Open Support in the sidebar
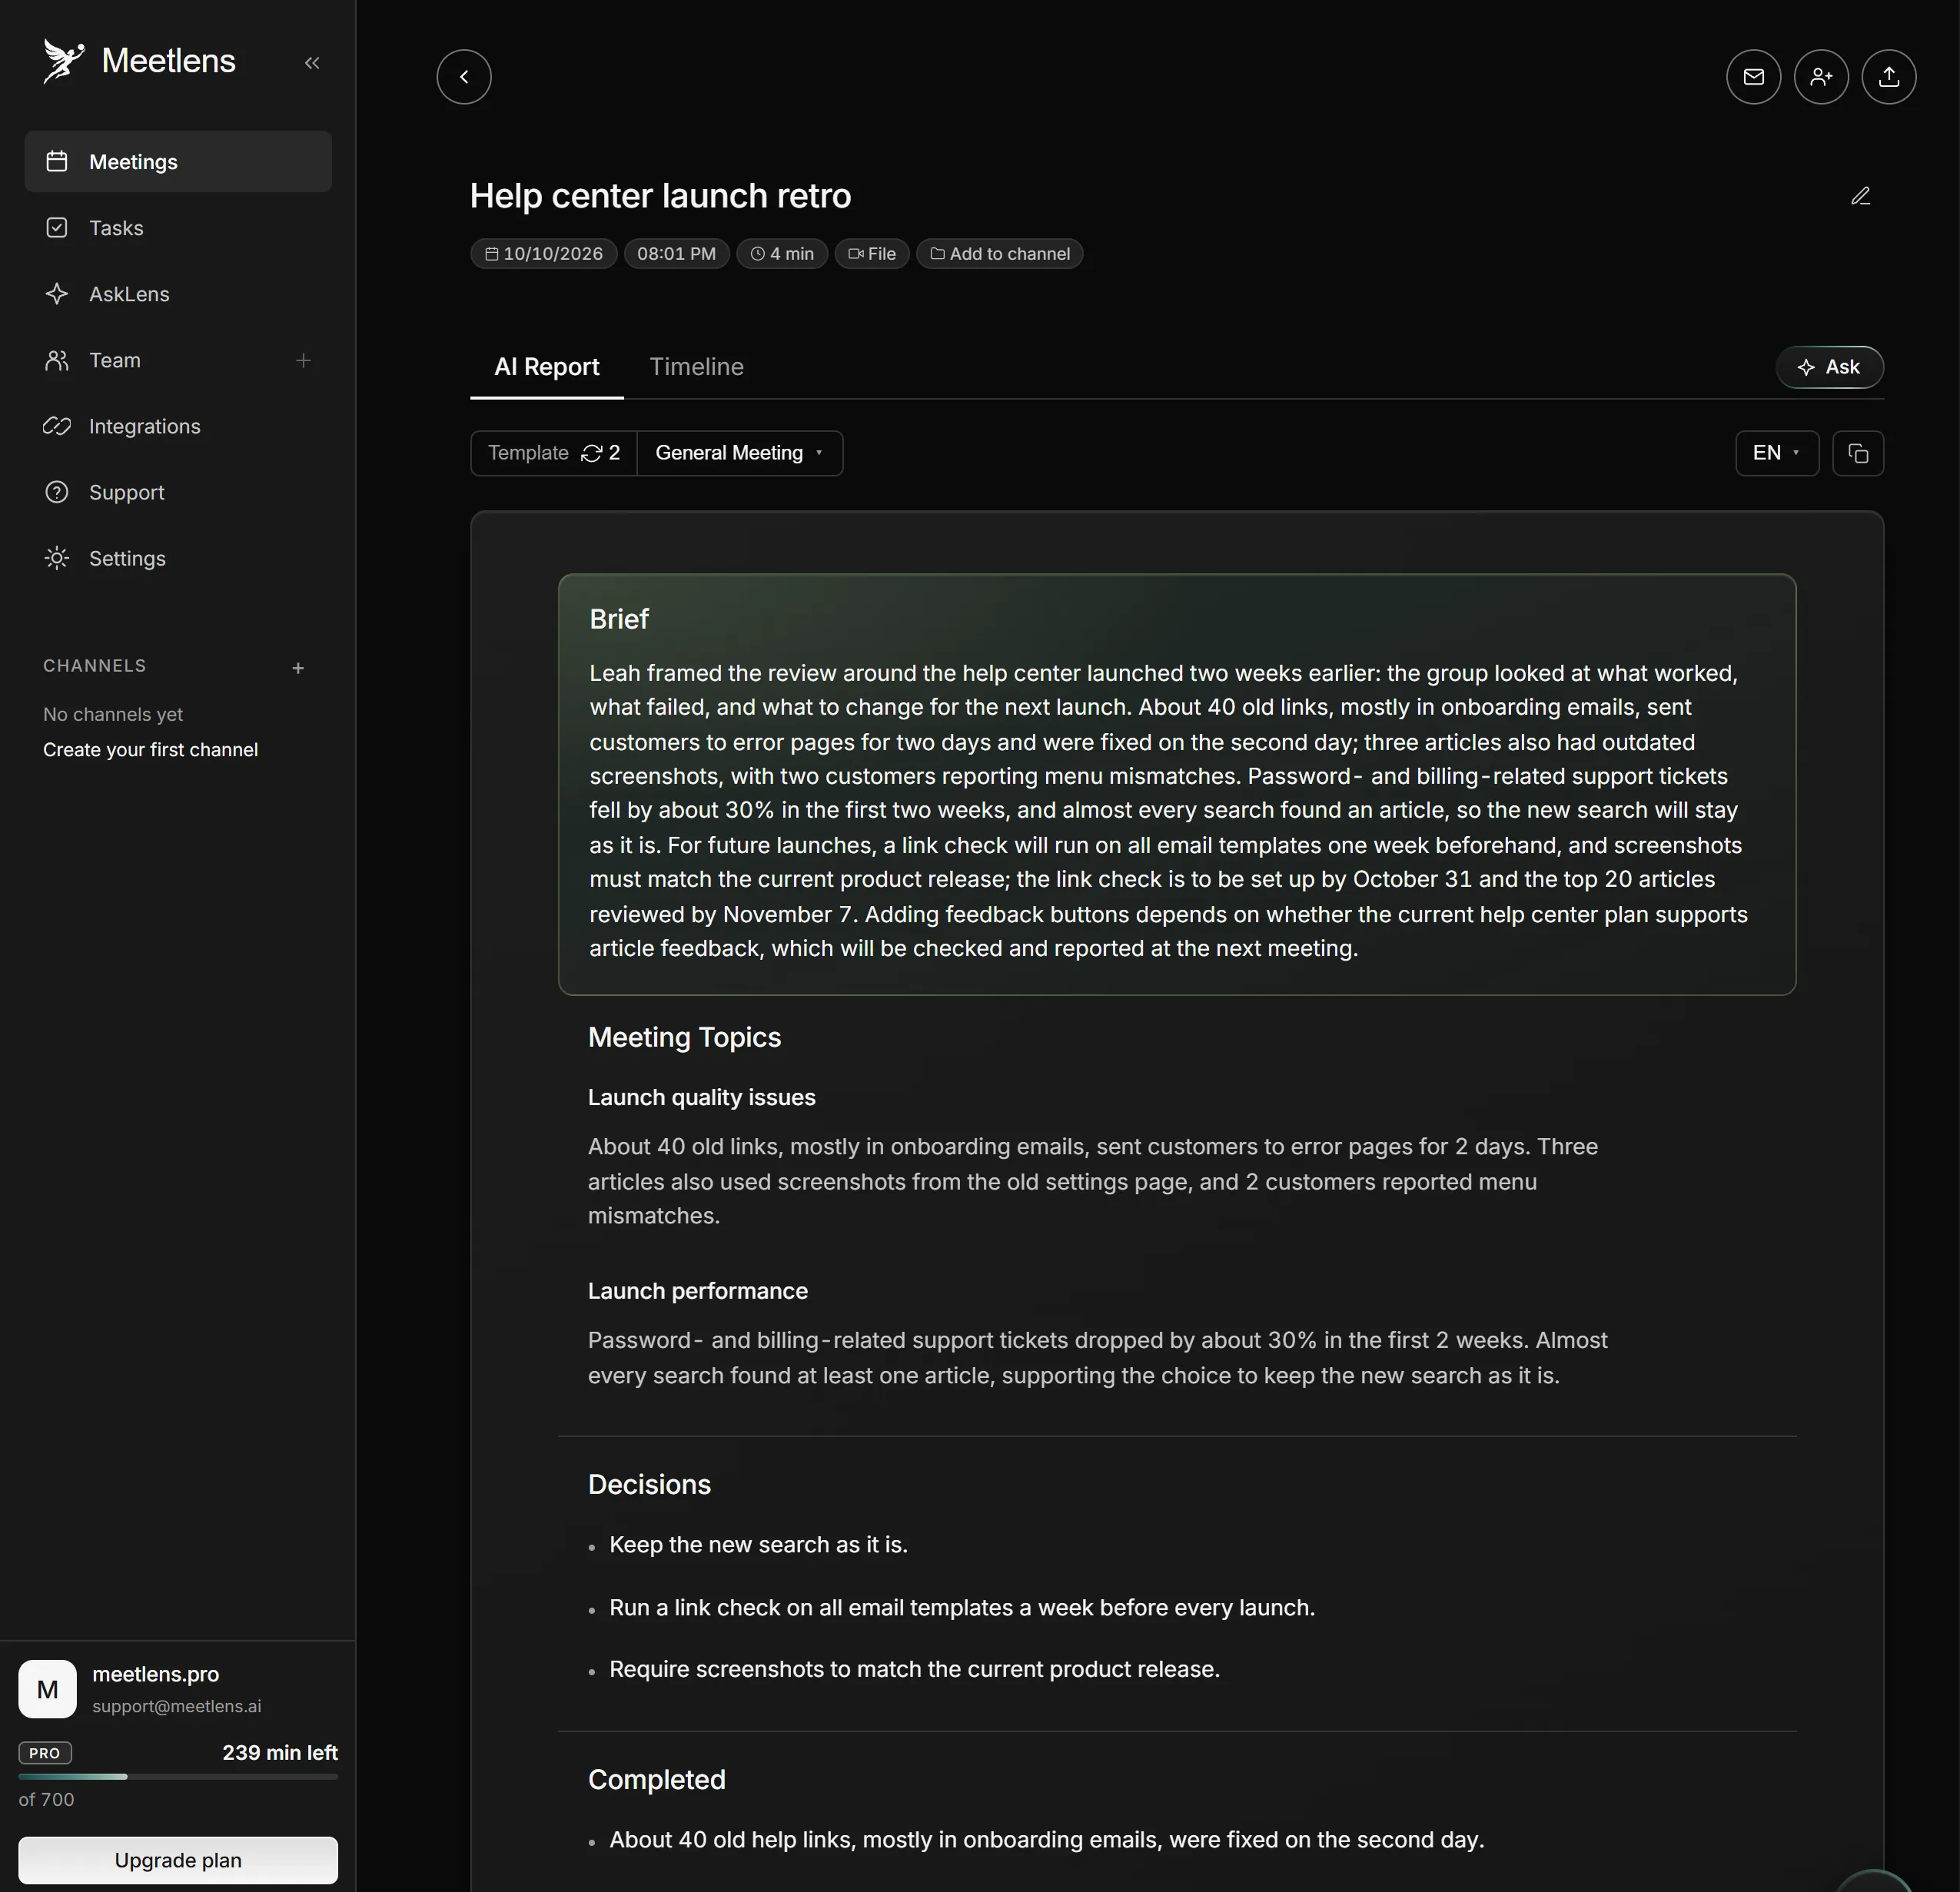 tap(178, 491)
